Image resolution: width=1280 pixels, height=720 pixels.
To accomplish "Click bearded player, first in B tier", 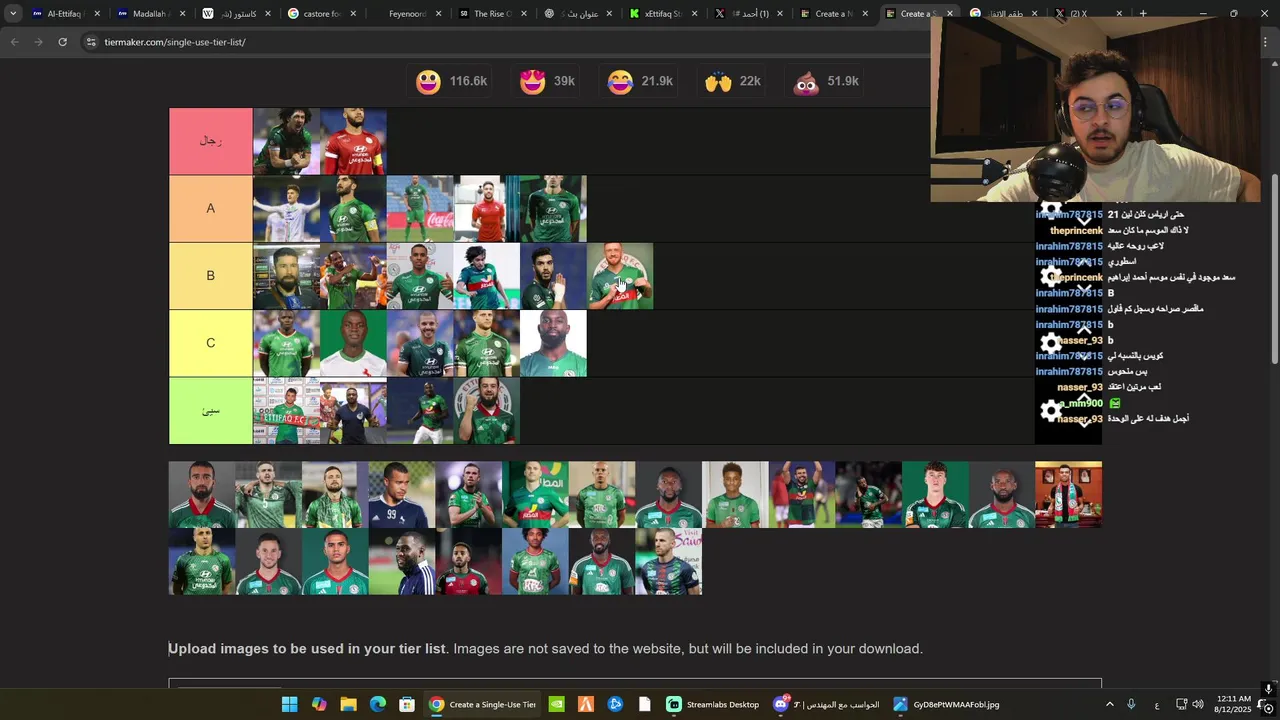I will point(286,275).
